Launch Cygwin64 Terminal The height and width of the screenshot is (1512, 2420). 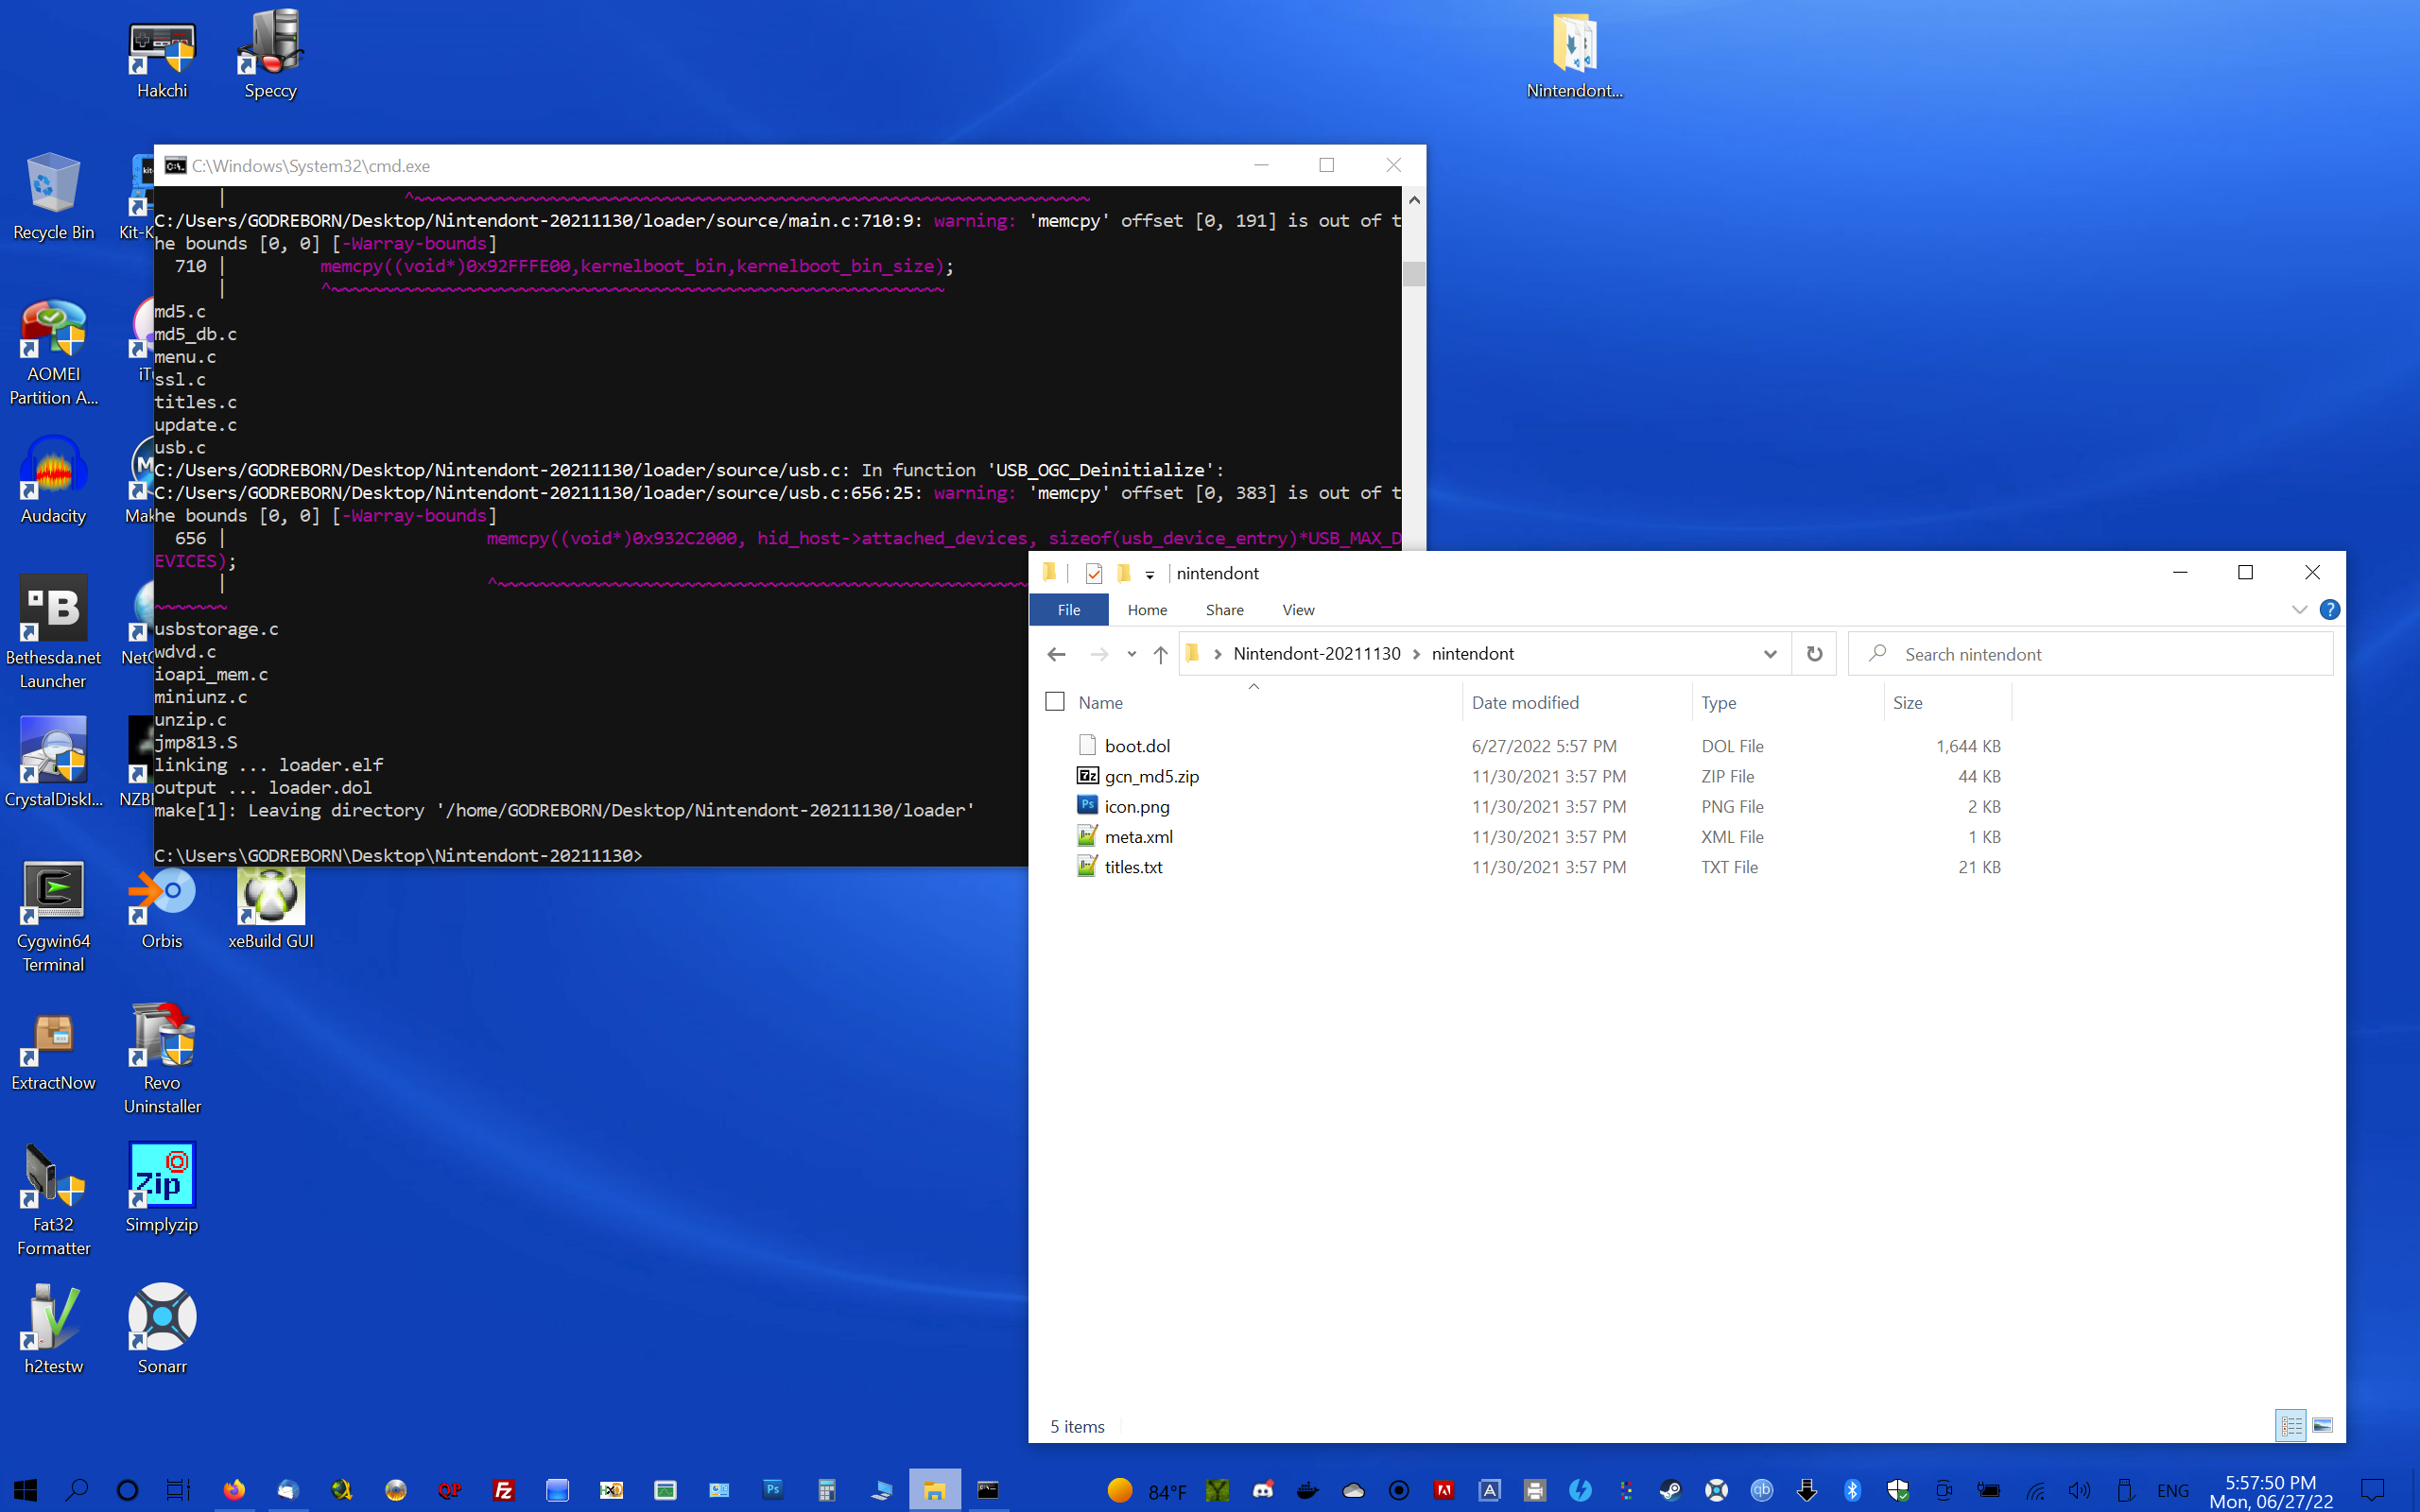(x=54, y=918)
